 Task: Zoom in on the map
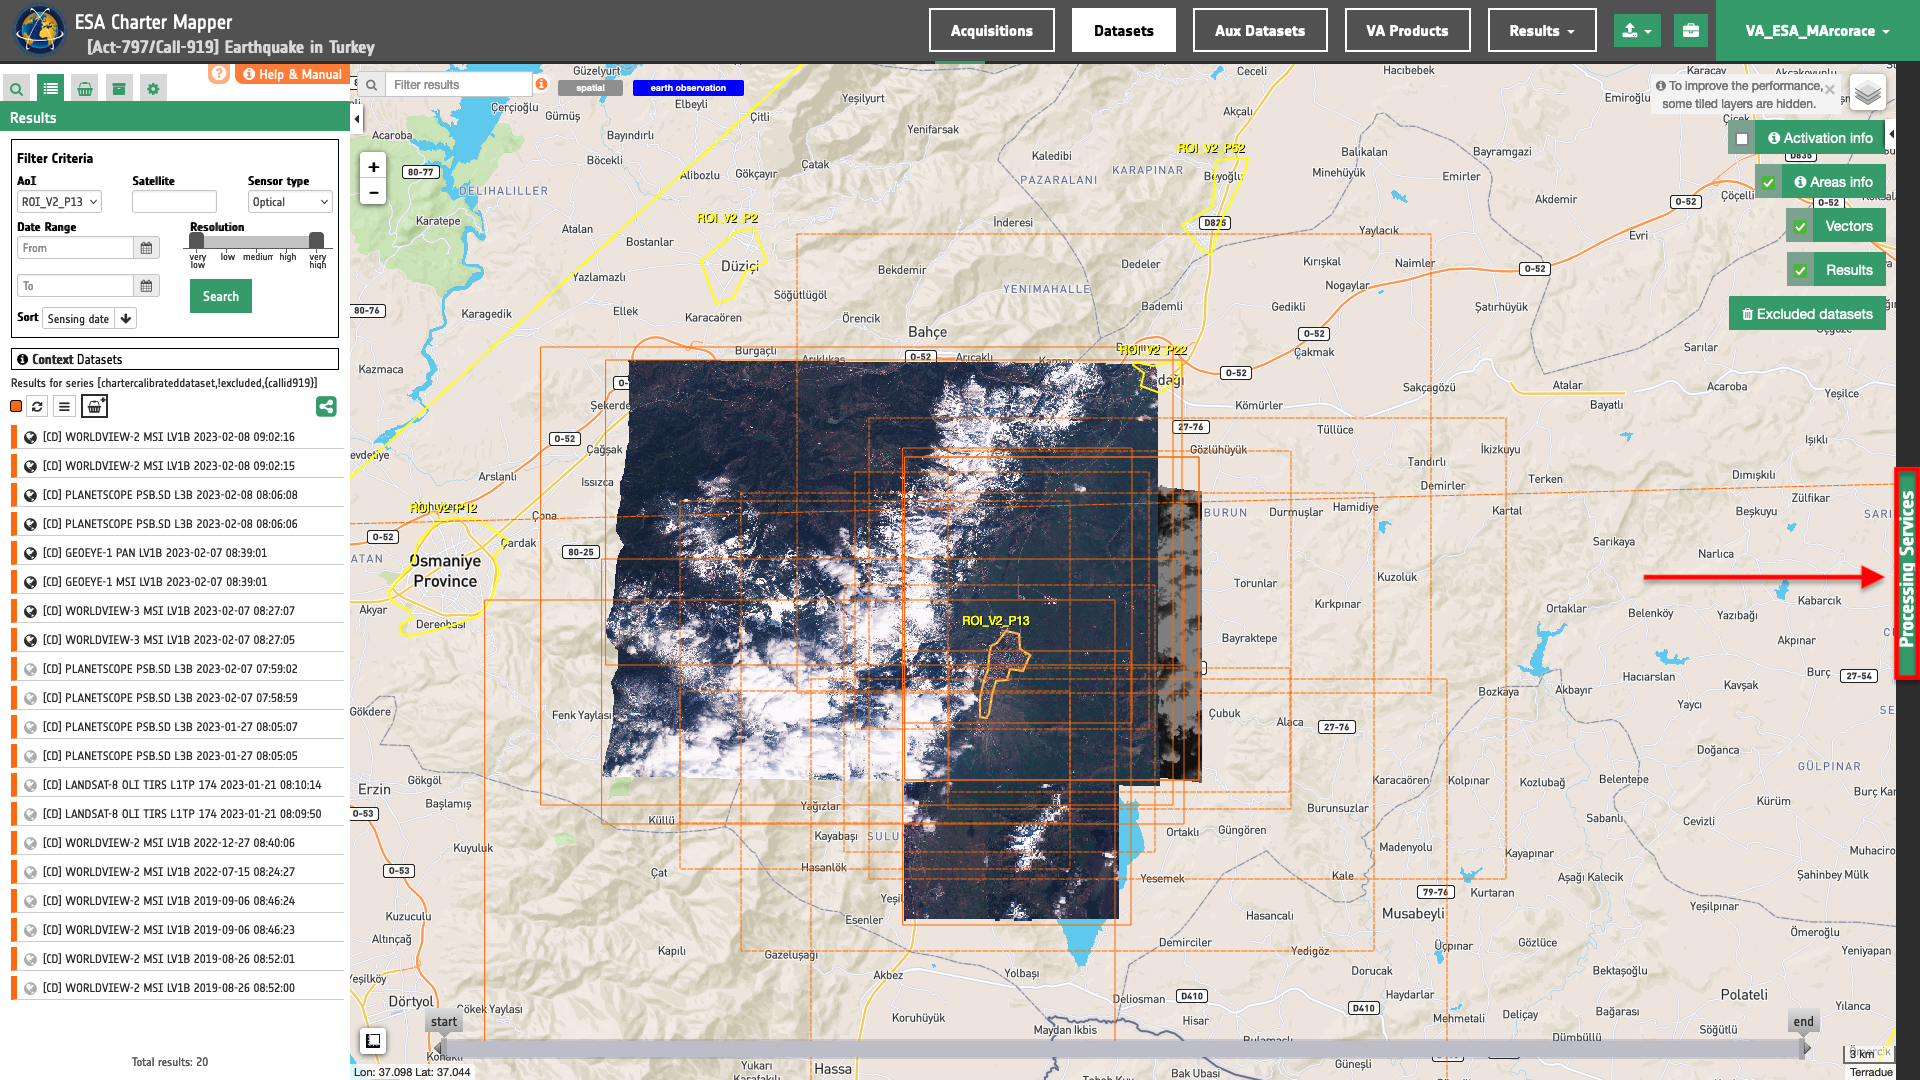pyautogui.click(x=373, y=167)
